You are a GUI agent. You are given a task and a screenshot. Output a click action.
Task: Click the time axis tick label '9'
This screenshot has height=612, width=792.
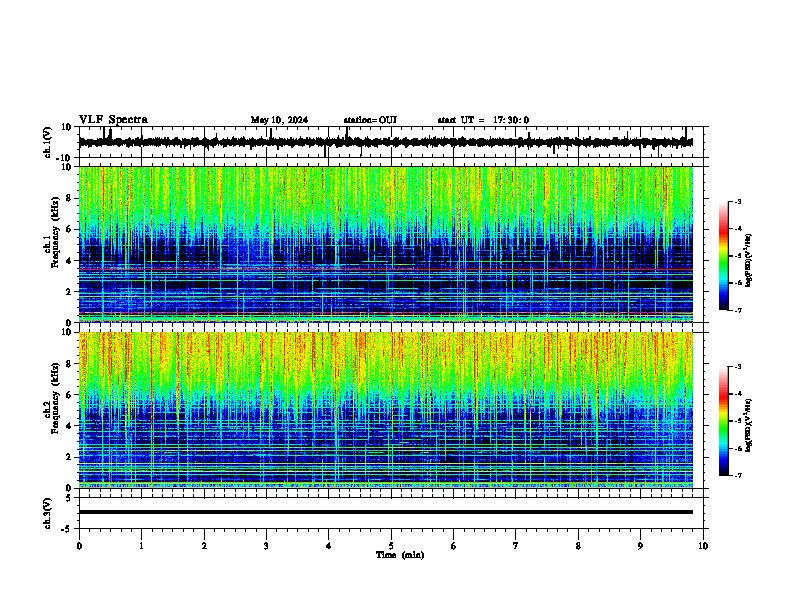[x=640, y=546]
